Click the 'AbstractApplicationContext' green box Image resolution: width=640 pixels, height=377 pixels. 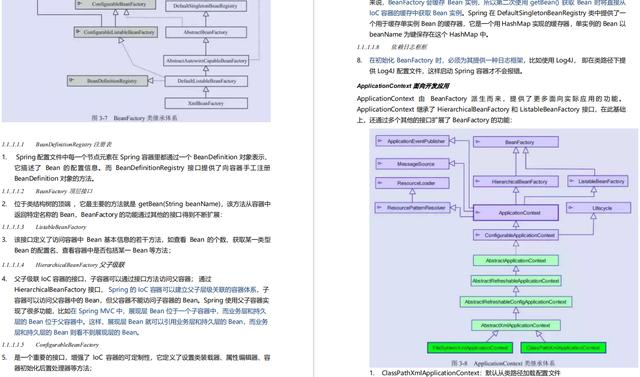516,260
